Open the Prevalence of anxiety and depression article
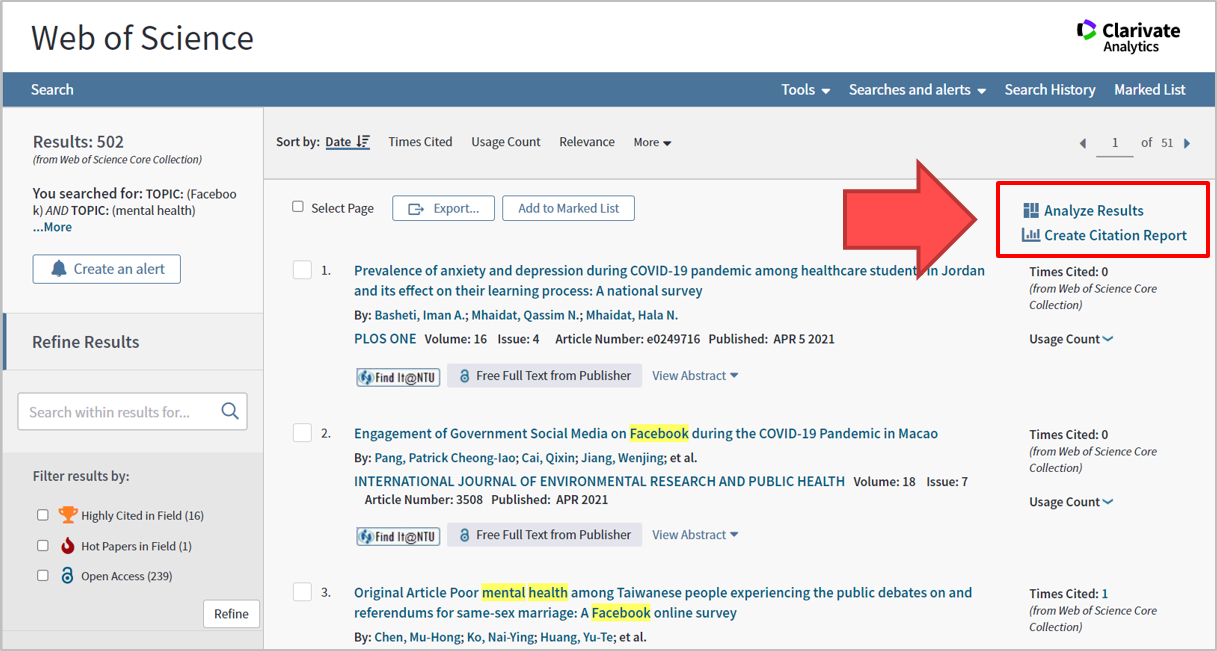 669,281
